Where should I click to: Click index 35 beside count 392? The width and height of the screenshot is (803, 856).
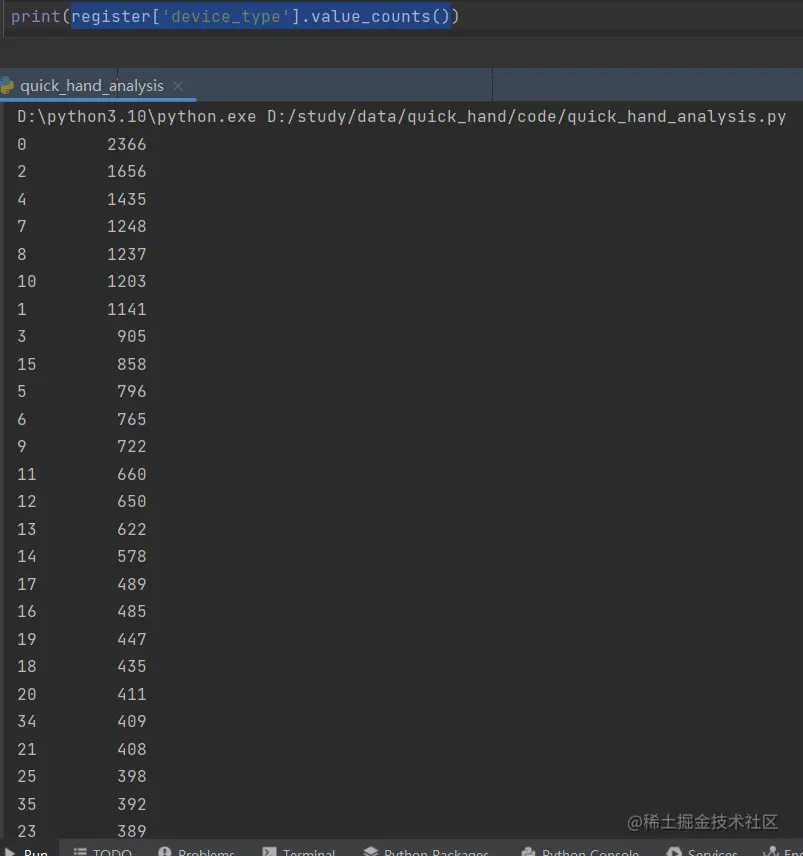click(x=27, y=804)
